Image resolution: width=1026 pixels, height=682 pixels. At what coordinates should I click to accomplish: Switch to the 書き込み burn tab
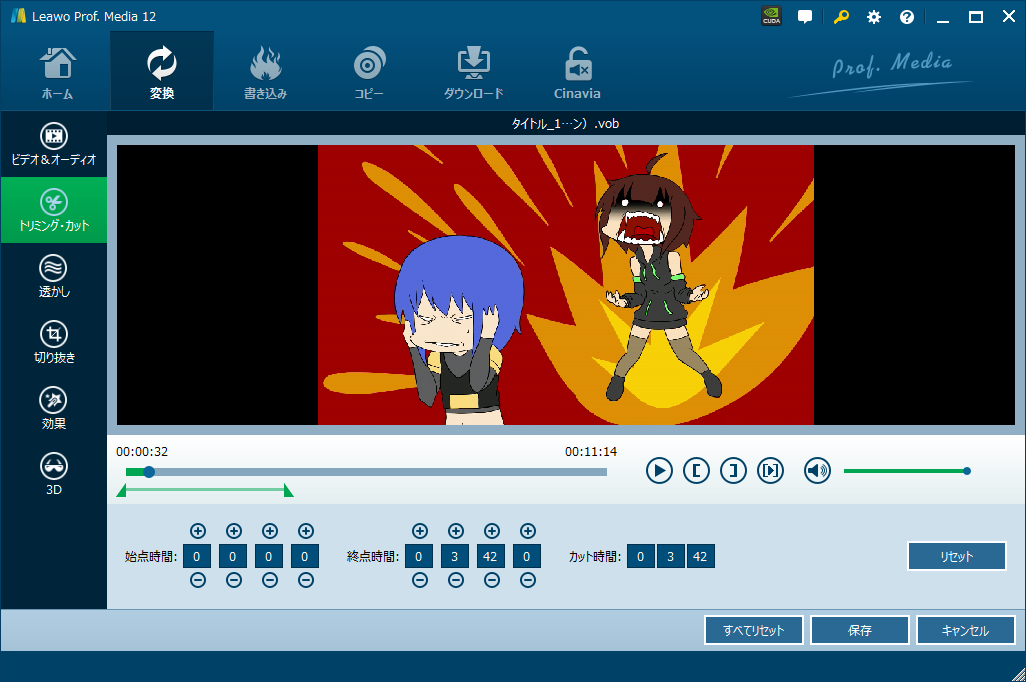[x=265, y=72]
